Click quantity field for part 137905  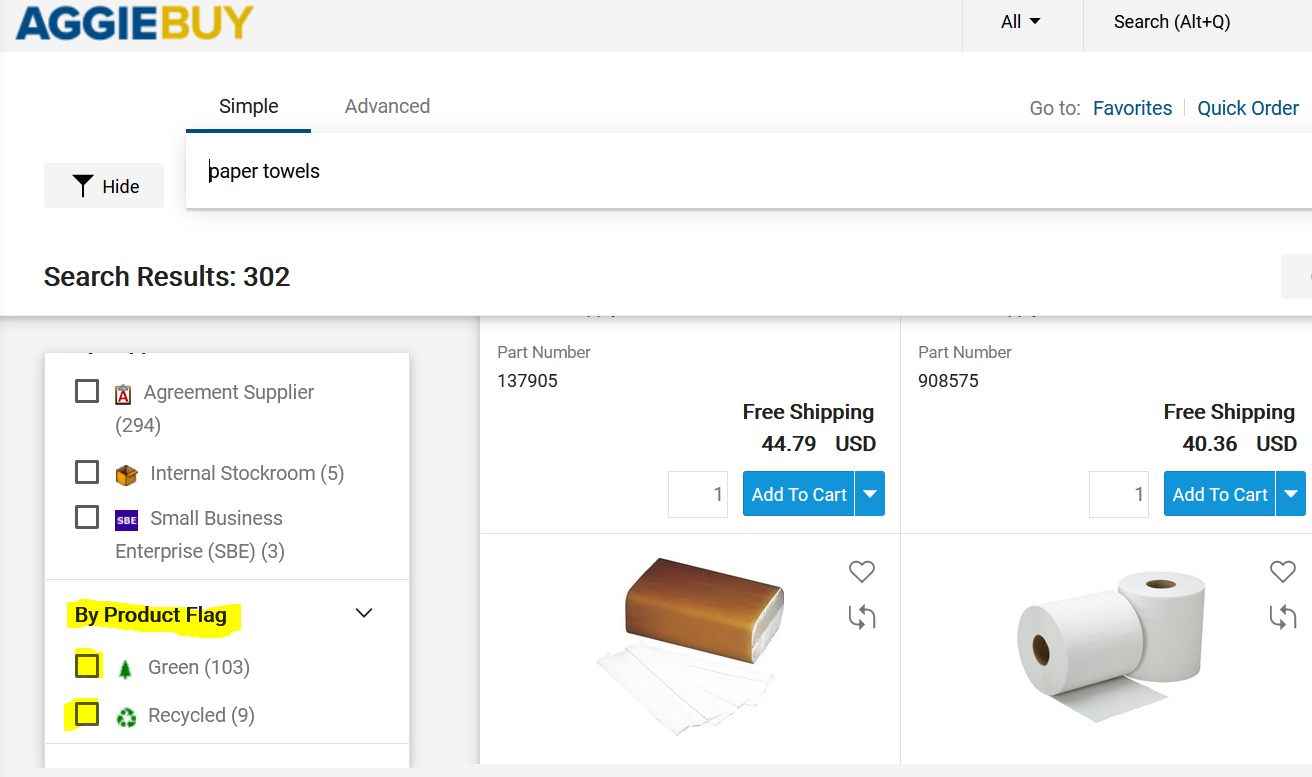tap(698, 494)
